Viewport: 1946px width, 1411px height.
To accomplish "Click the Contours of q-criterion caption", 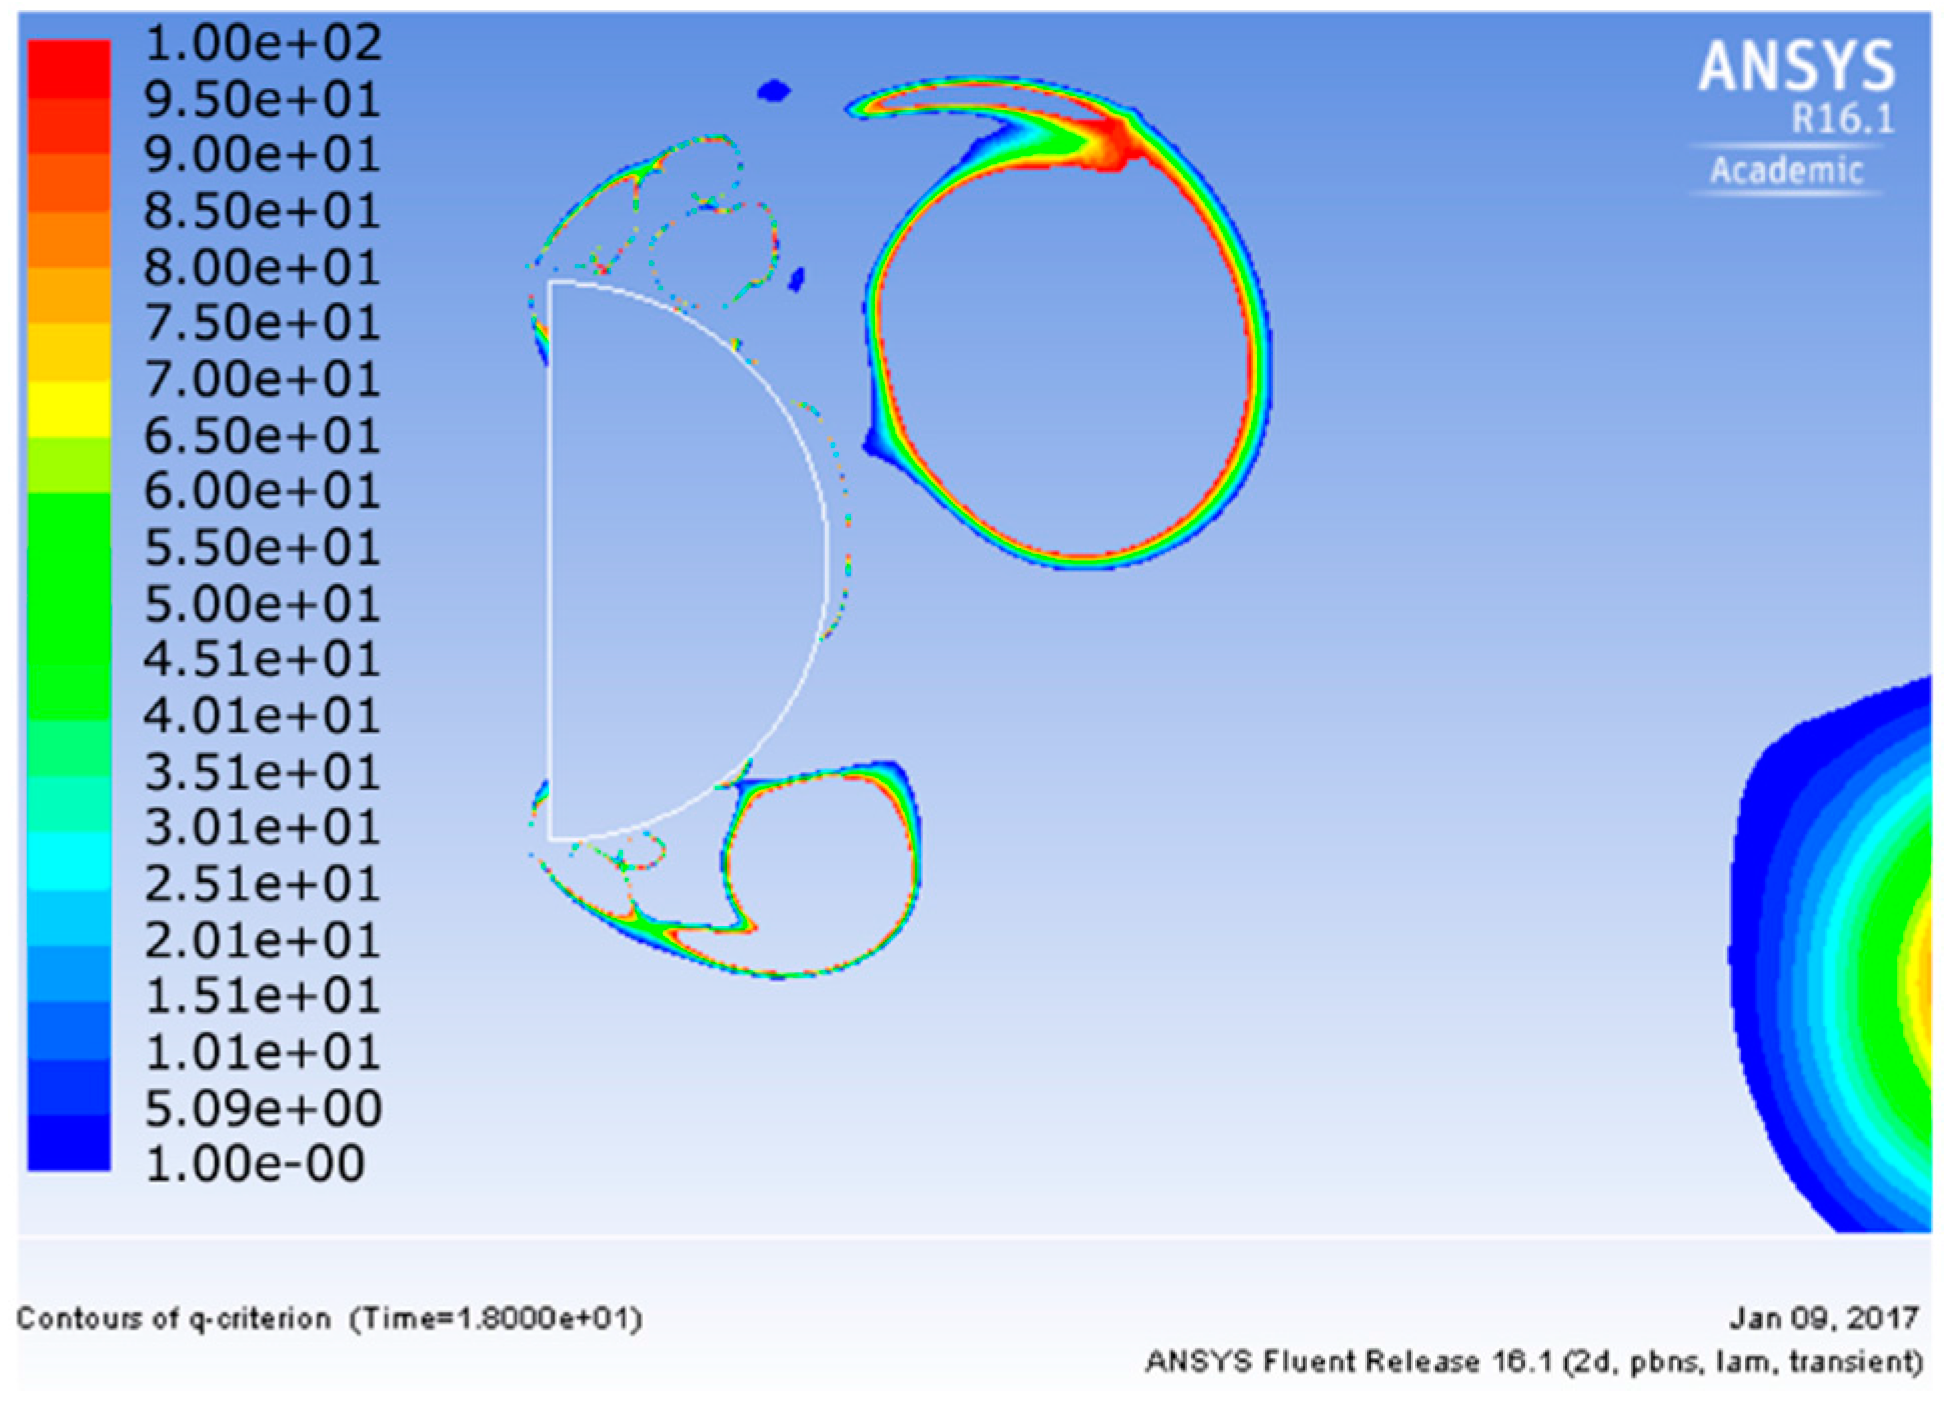I will 173,1318.
